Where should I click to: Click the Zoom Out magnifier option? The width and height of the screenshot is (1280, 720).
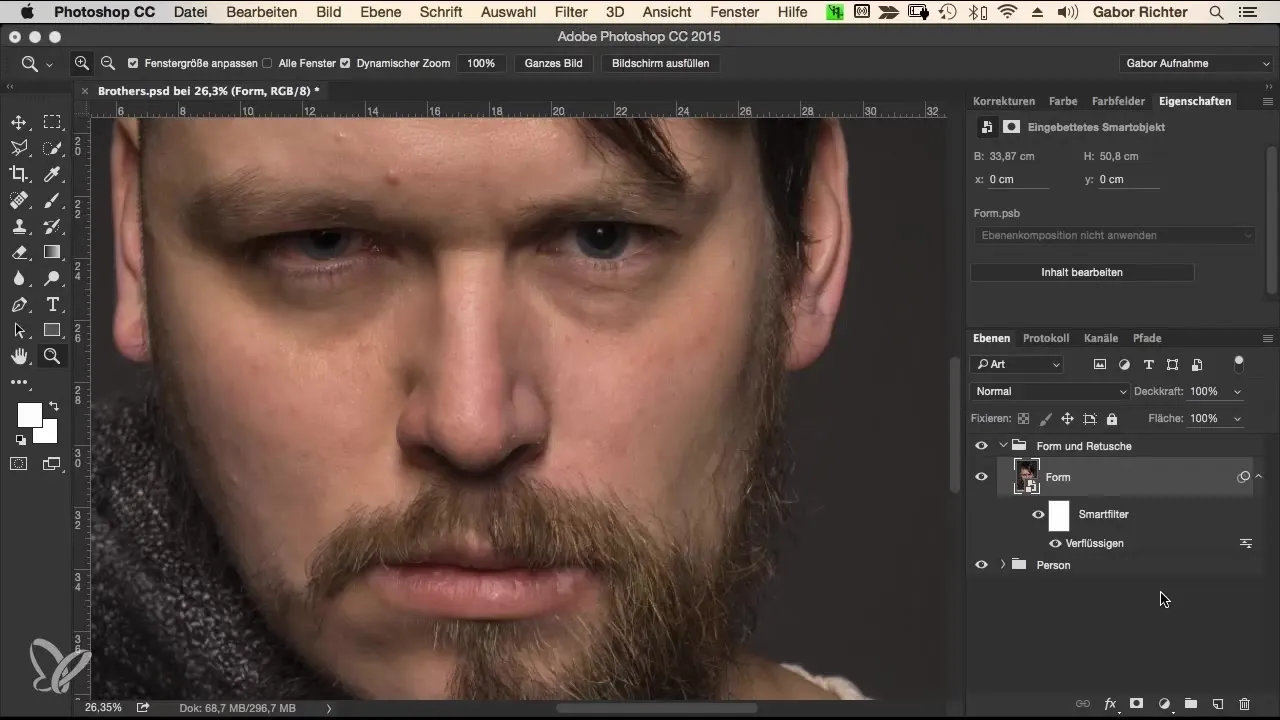click(108, 63)
